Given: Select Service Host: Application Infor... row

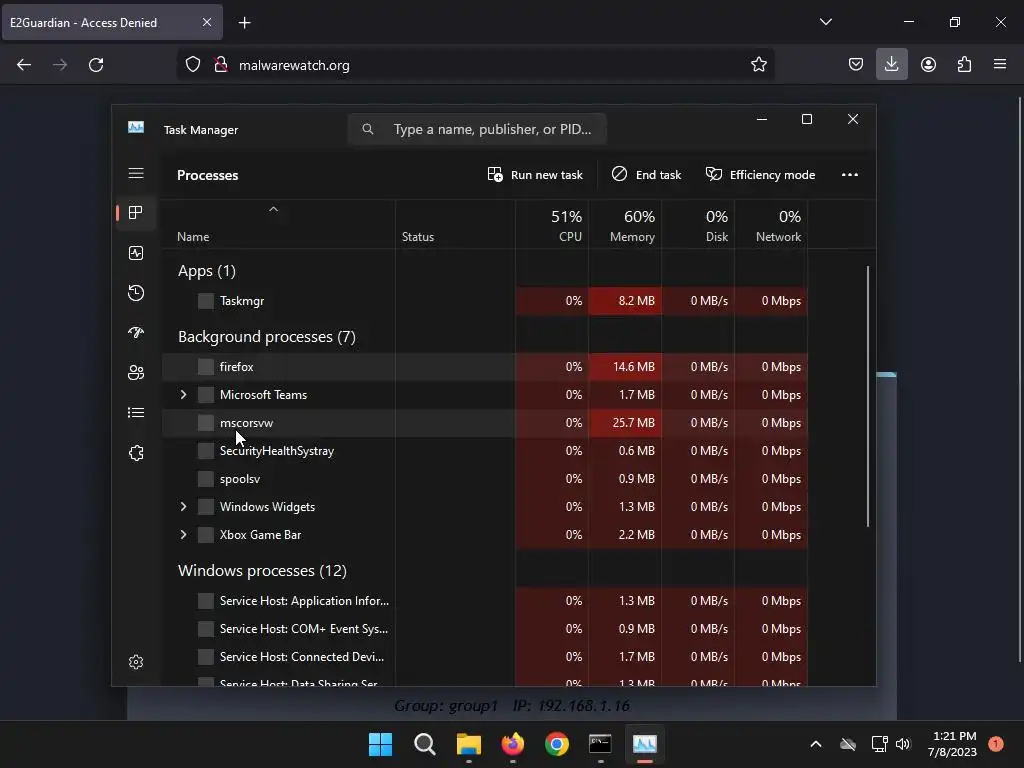Looking at the screenshot, I should (x=485, y=601).
